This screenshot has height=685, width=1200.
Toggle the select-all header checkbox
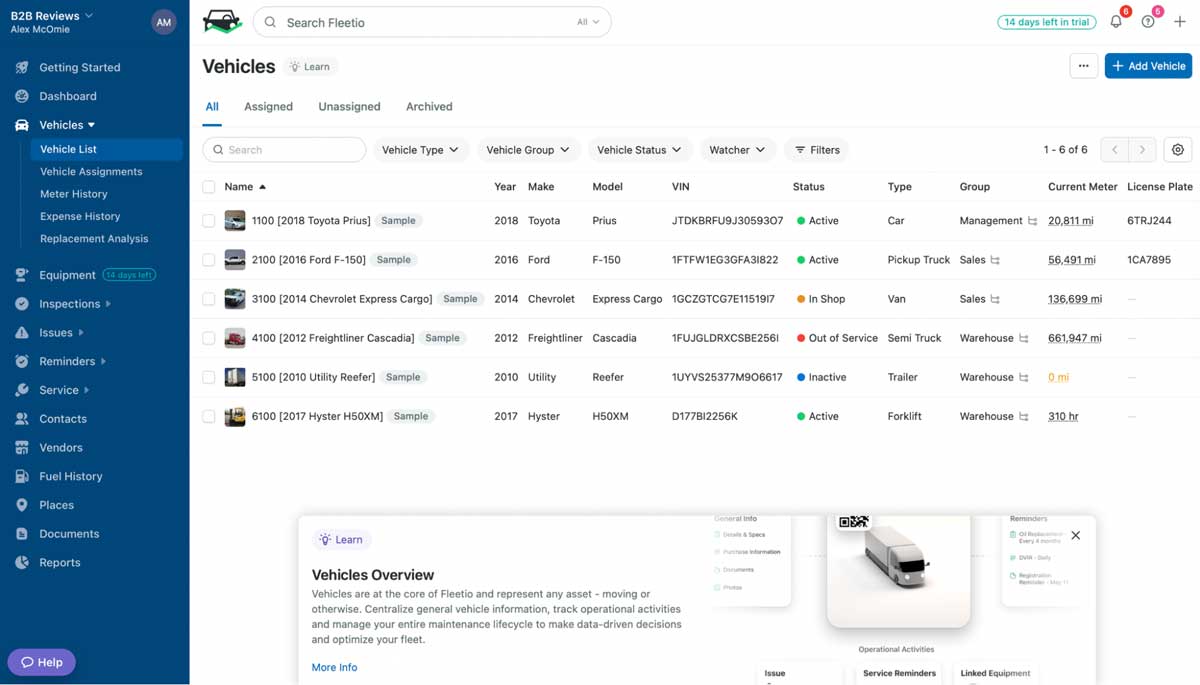pos(209,187)
